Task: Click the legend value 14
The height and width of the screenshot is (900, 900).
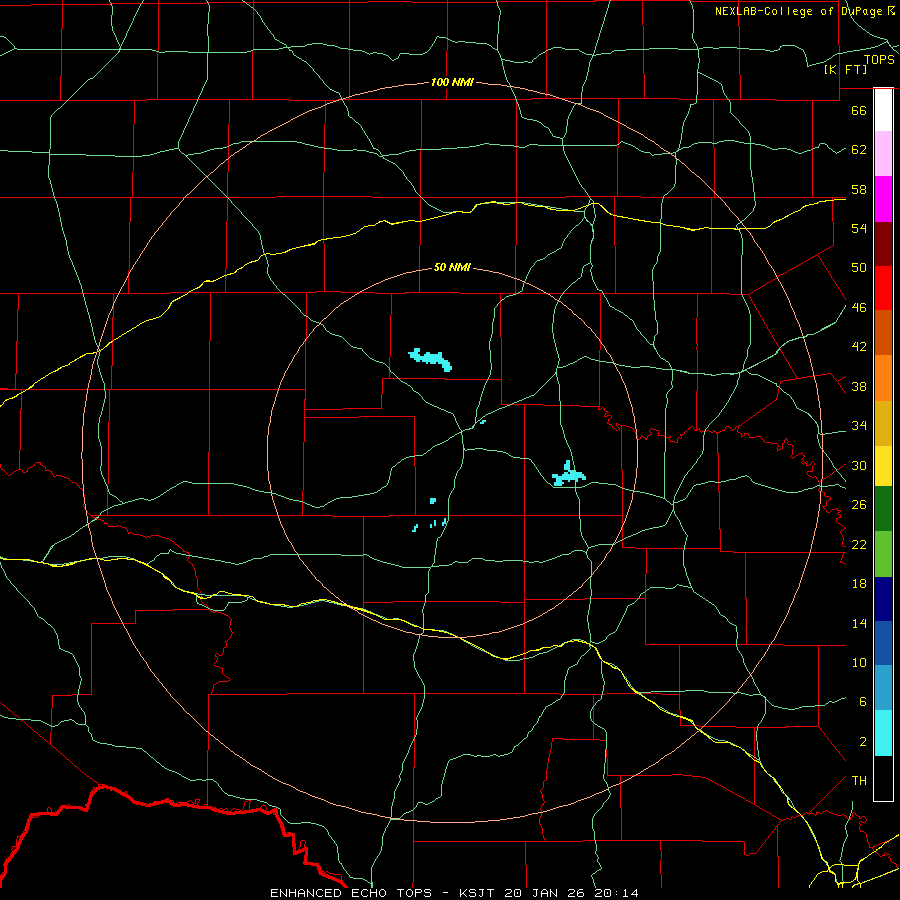Action: click(859, 624)
